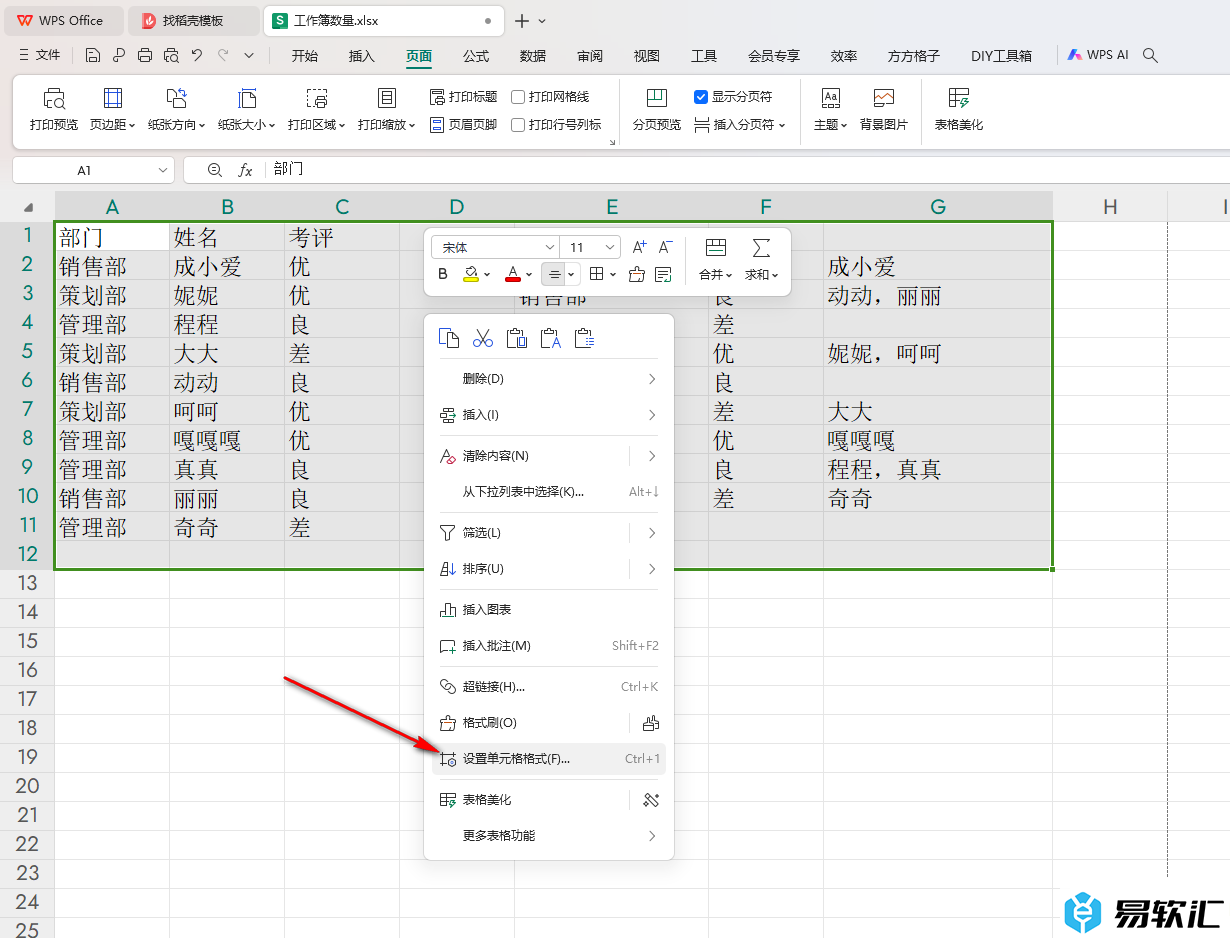Switch to the Home (开始) ribbon tab
1230x938 pixels.
point(305,56)
